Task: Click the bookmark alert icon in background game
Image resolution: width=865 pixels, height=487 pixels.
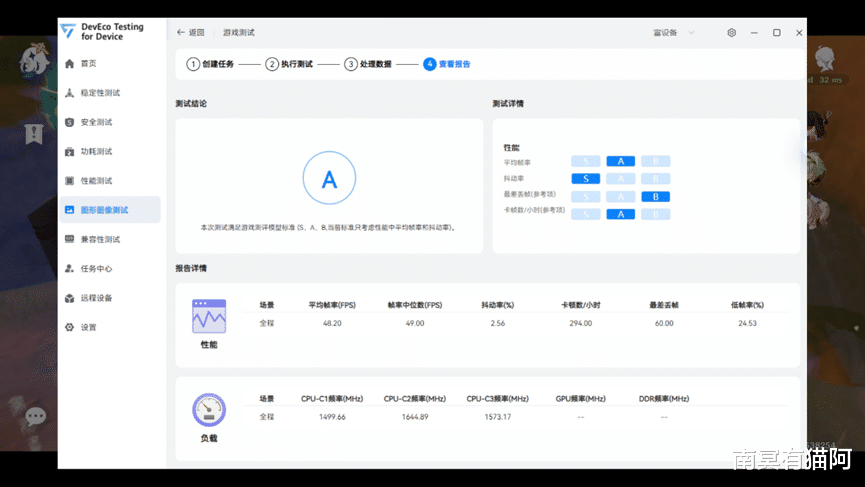Action: pyautogui.click(x=34, y=133)
